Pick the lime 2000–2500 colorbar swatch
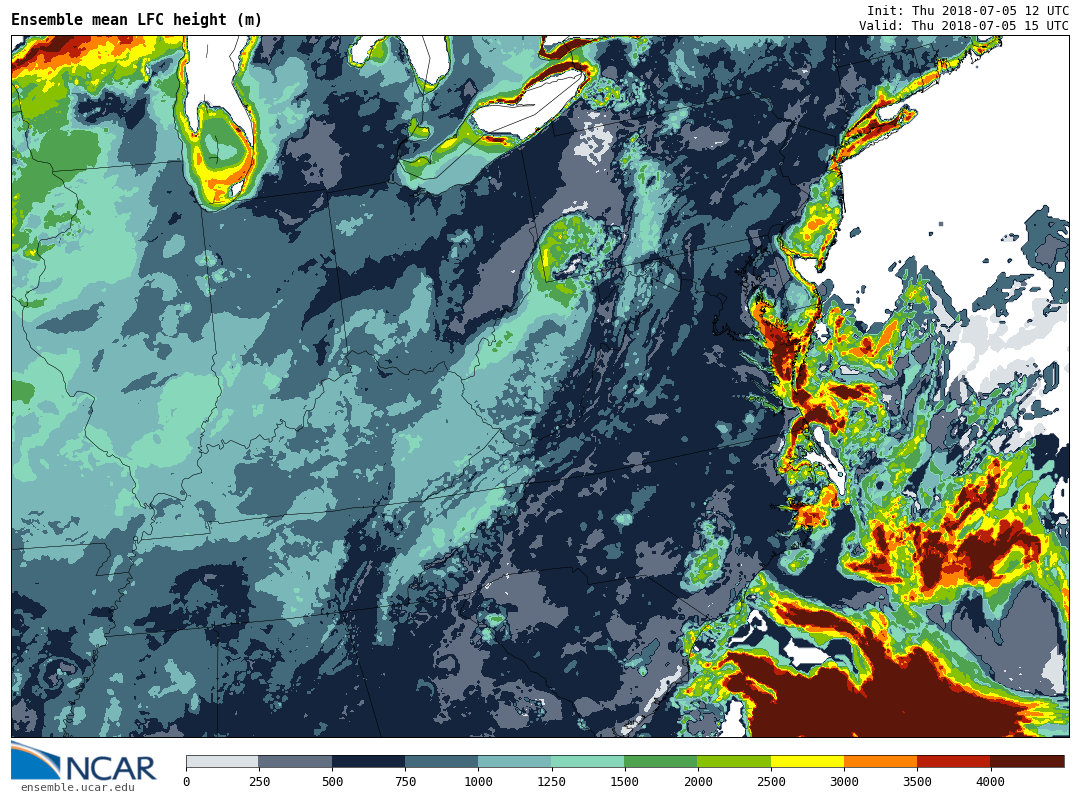 733,761
